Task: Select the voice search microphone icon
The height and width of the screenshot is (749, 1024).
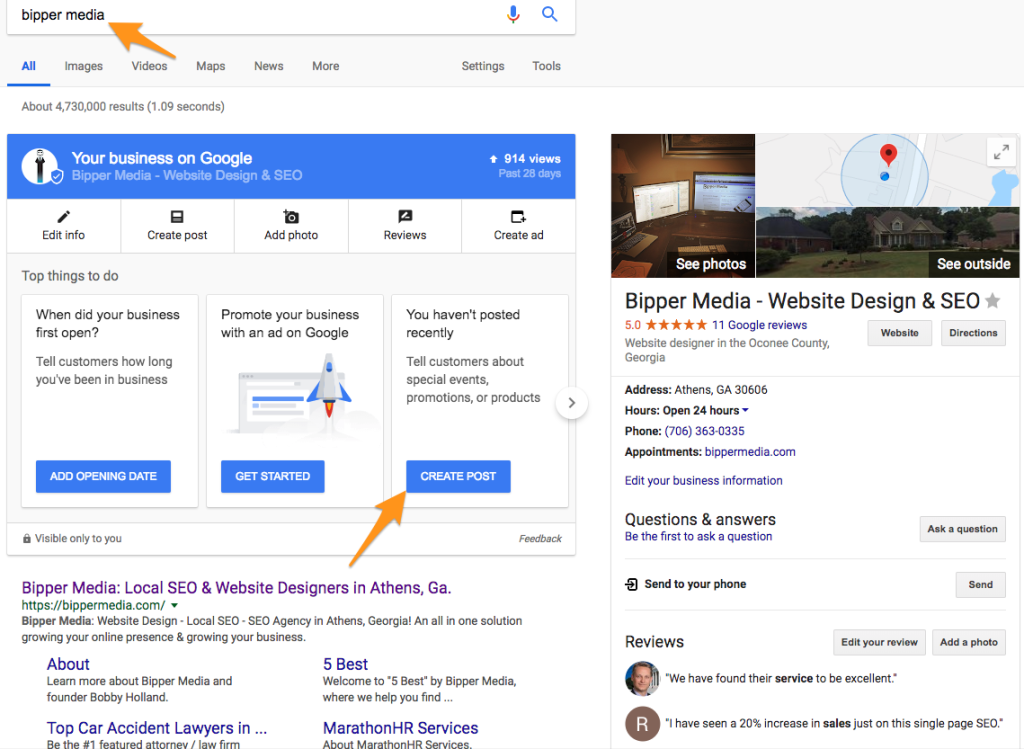Action: click(513, 14)
